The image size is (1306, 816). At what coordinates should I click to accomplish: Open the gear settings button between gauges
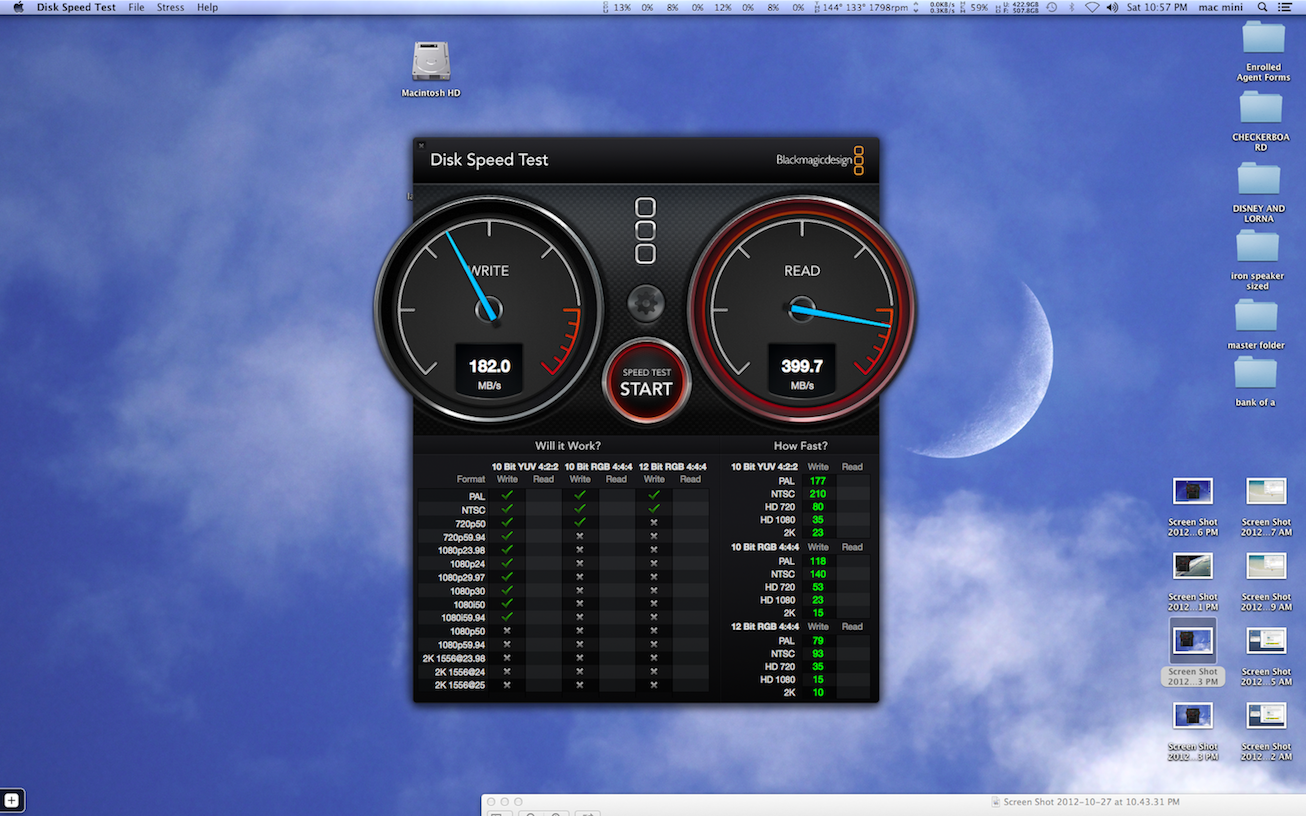(x=646, y=303)
